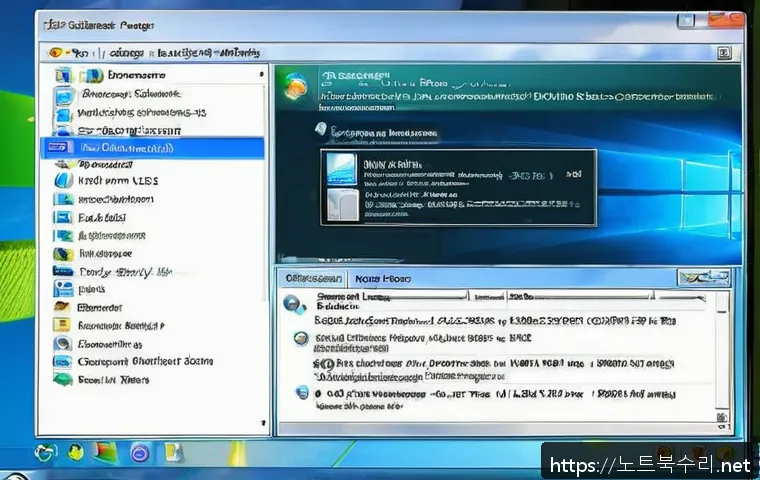Click the lower panel's vertical scrollbar track
This screenshot has height=480, width=760.
(x=722, y=352)
